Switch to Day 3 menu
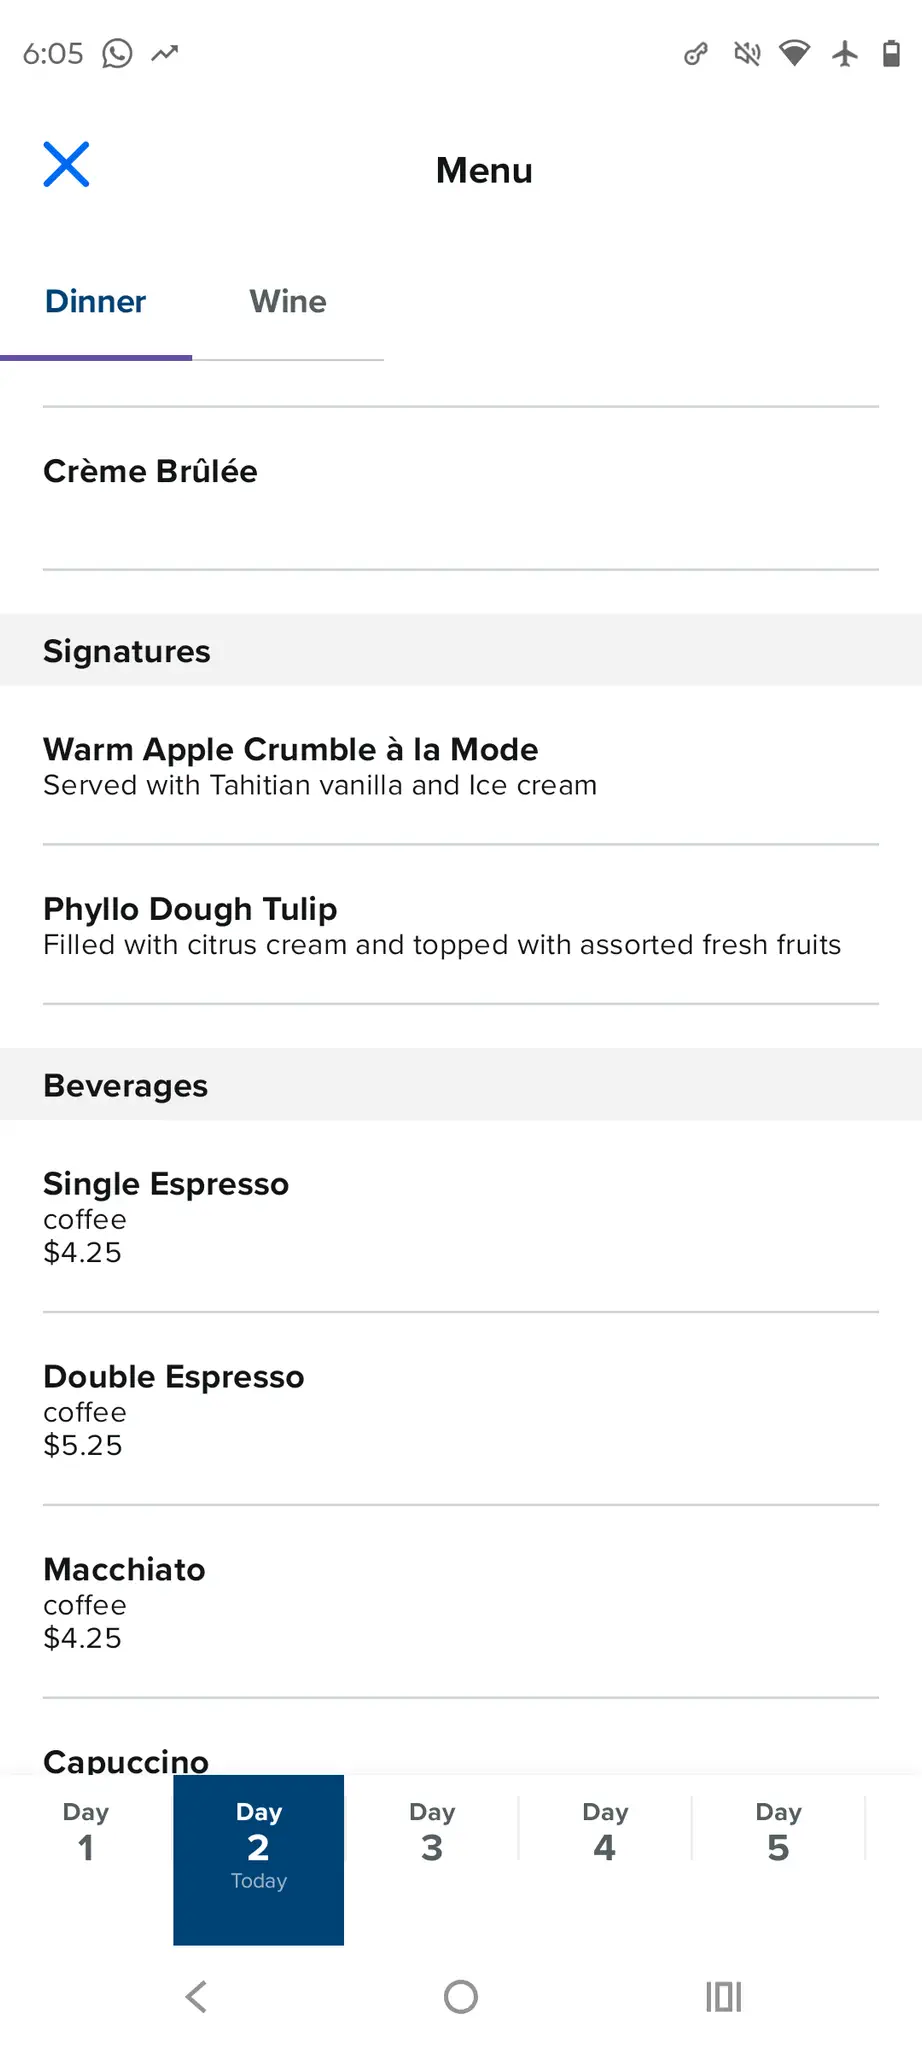 432,1833
